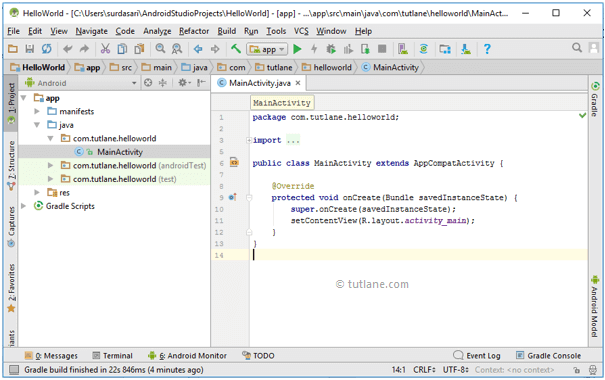
Task: Close the MainActivity.java tab
Action: pos(298,83)
